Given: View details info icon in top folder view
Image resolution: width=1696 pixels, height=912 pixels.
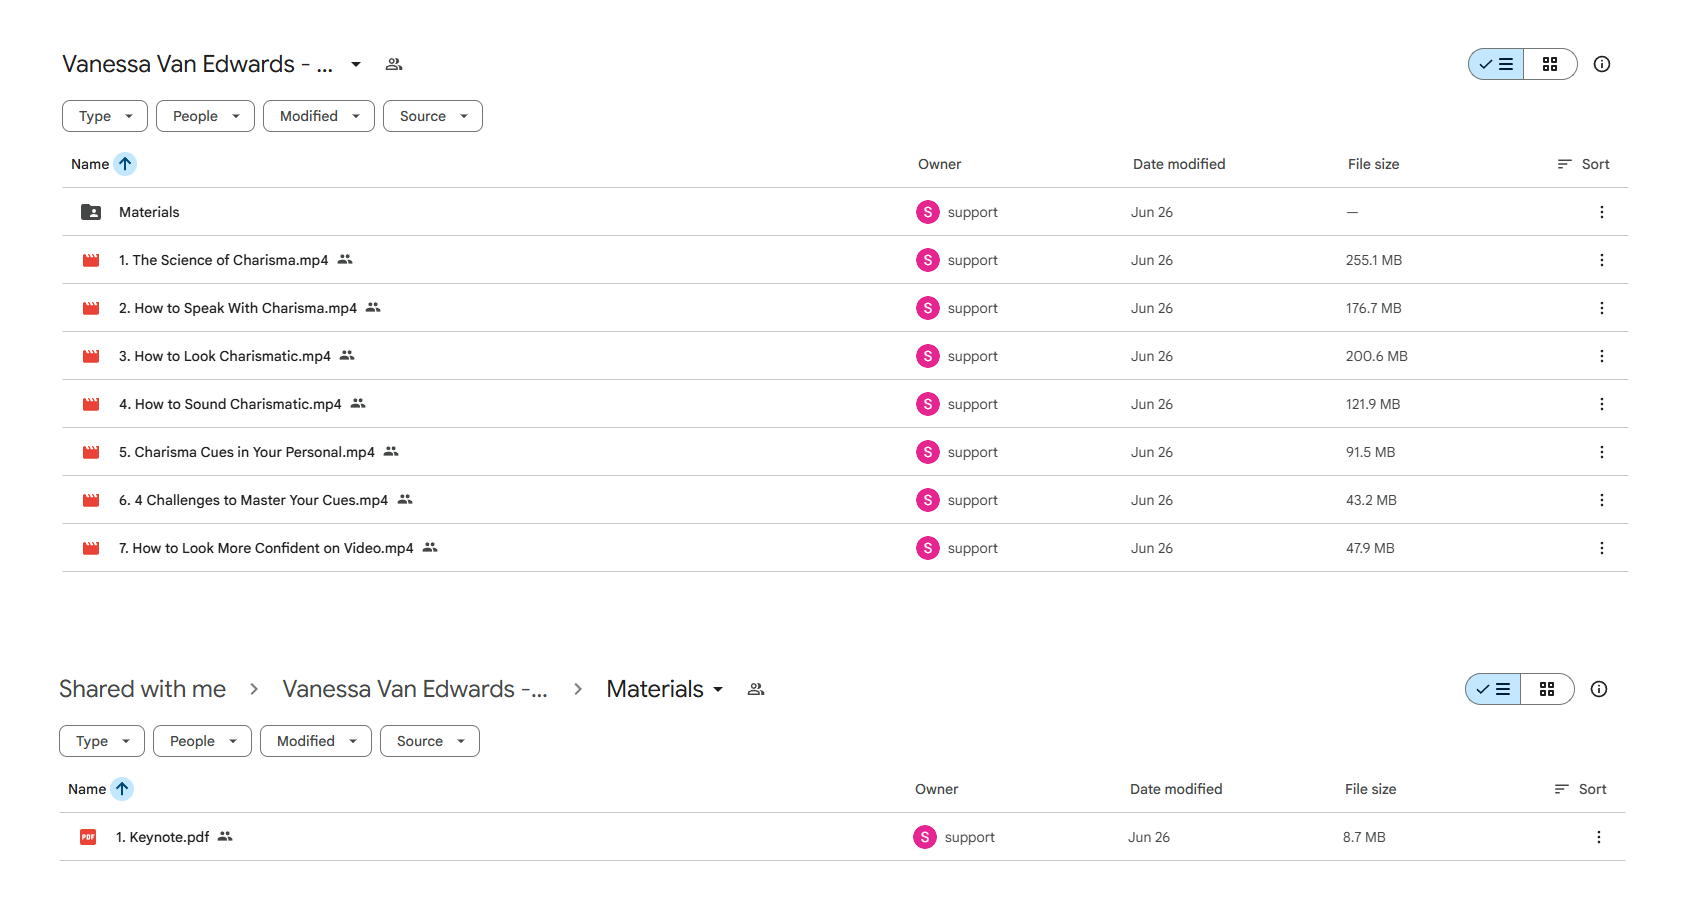Looking at the screenshot, I should point(1602,64).
